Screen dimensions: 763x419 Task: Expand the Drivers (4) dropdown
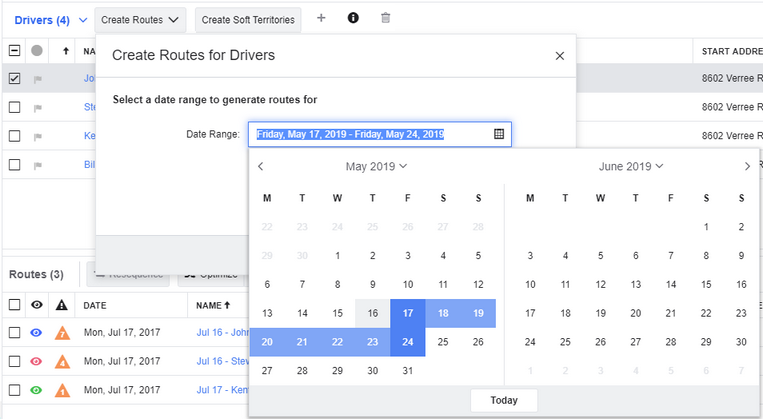(51, 20)
